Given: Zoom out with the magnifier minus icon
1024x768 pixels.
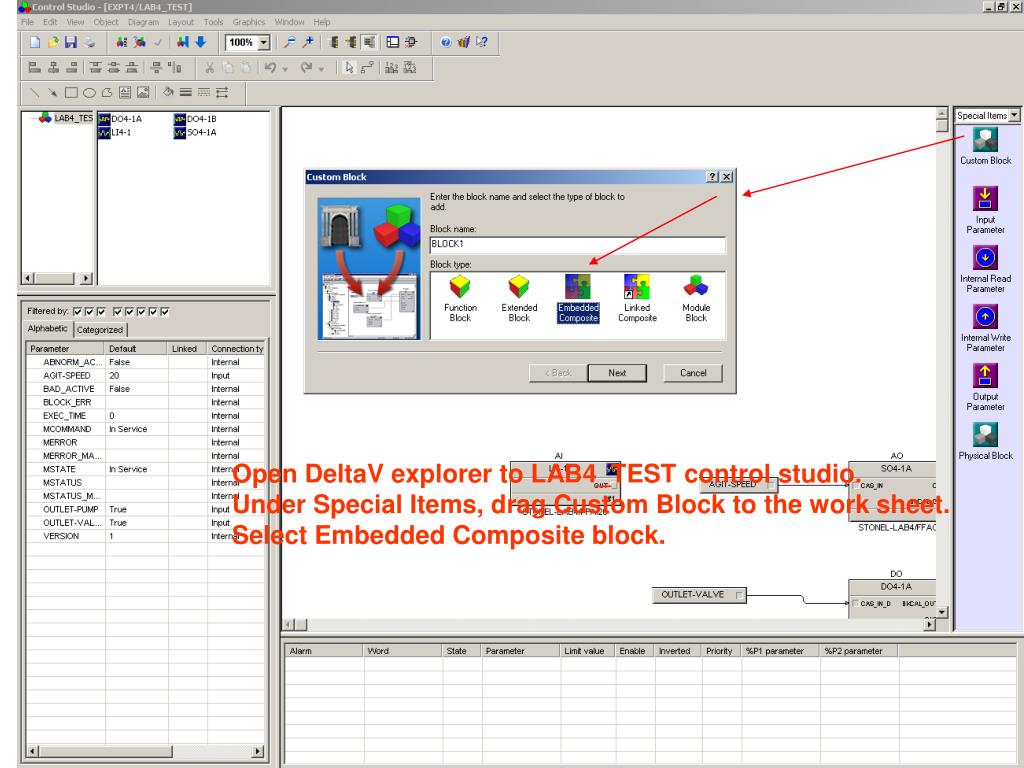Looking at the screenshot, I should [x=289, y=42].
